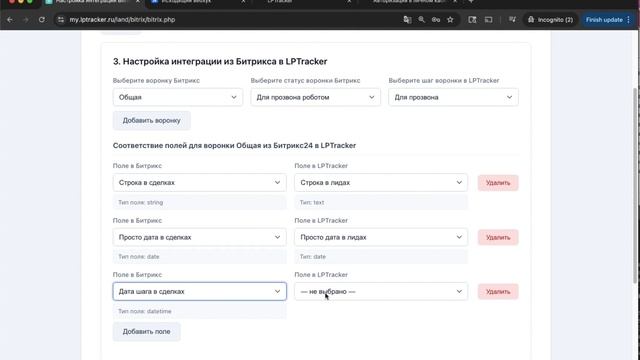Click the Finish update button
640x360 pixels.
pos(604,20)
